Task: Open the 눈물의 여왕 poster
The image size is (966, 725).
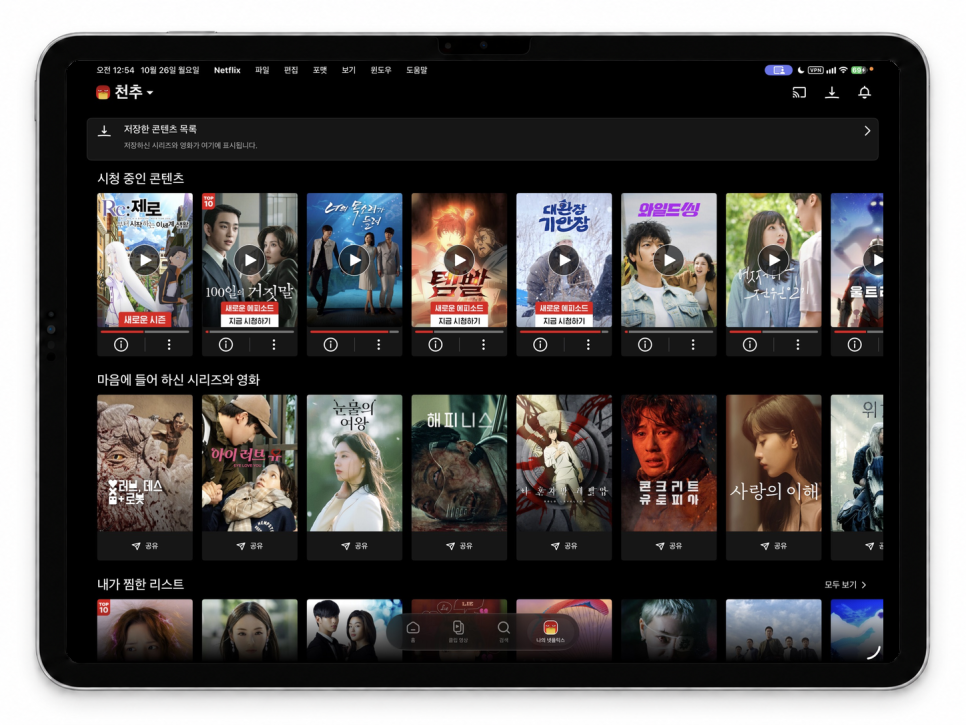Action: (354, 463)
